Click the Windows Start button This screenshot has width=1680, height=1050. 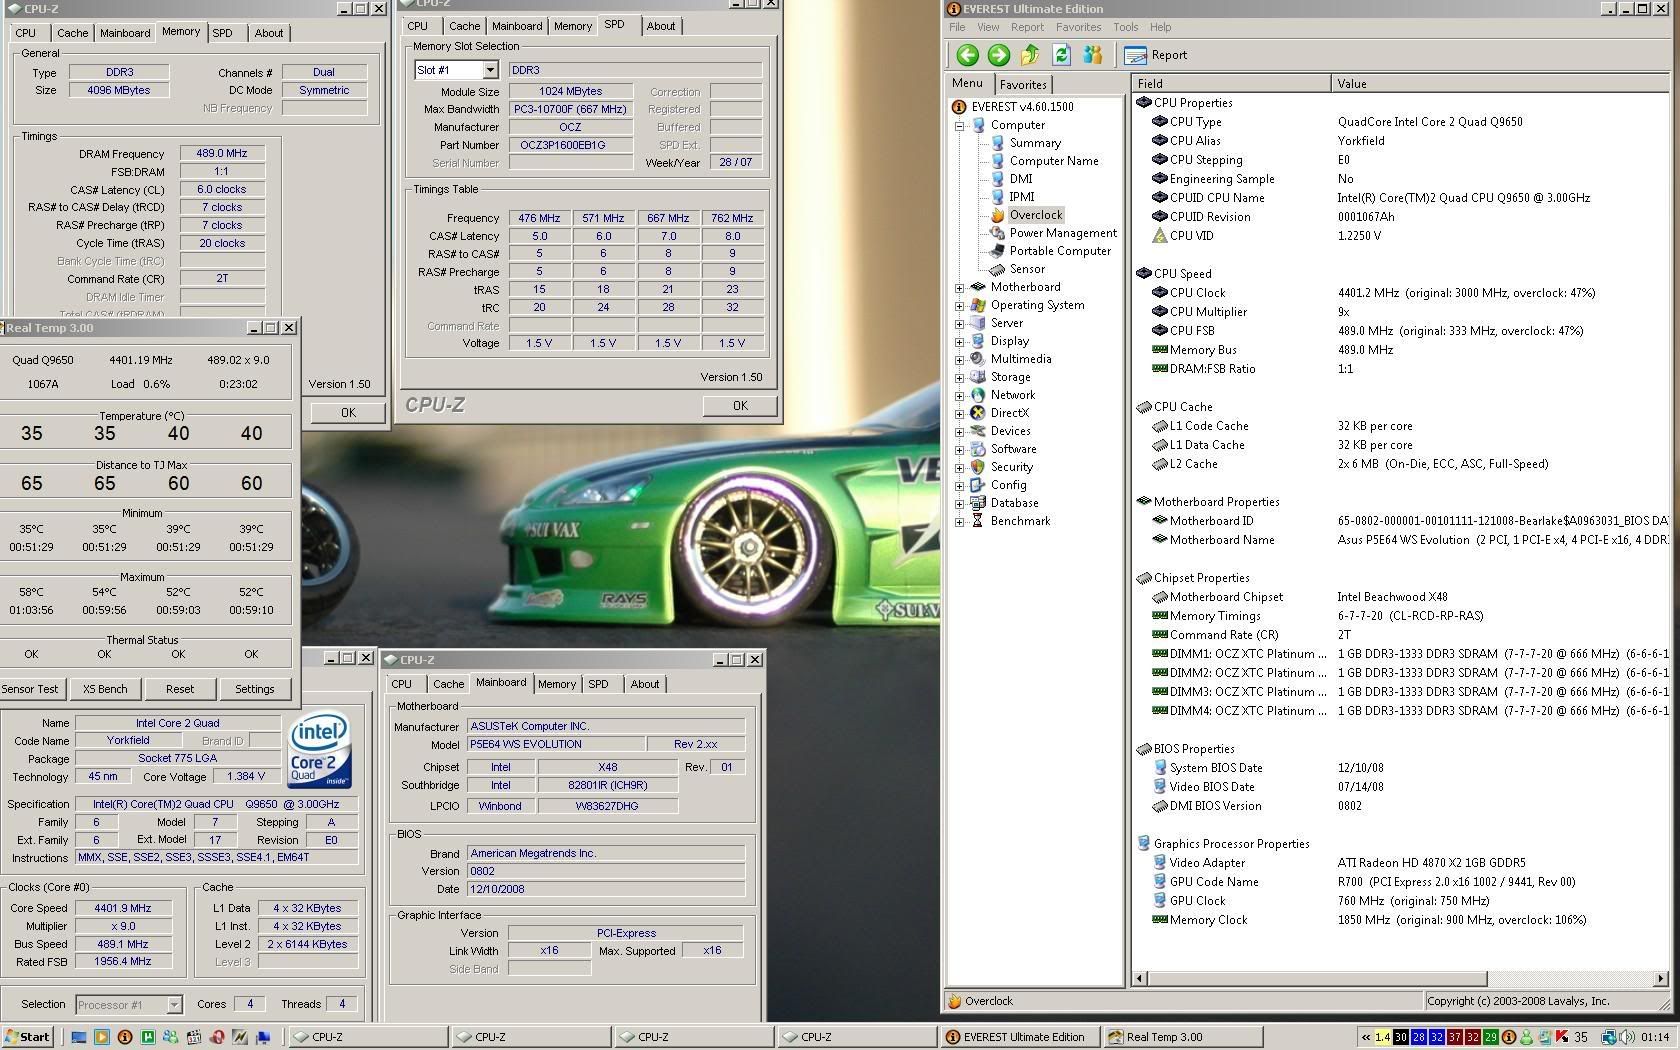27,1037
